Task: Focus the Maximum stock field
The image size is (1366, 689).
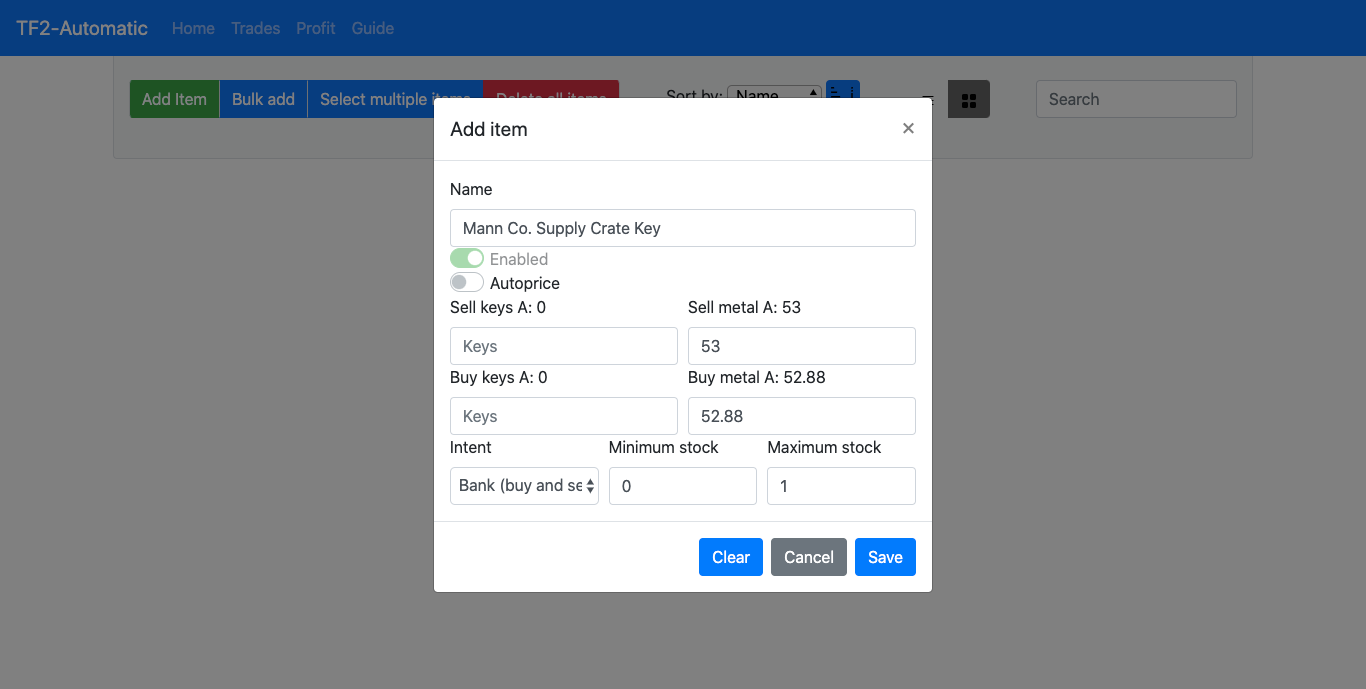Action: 841,486
